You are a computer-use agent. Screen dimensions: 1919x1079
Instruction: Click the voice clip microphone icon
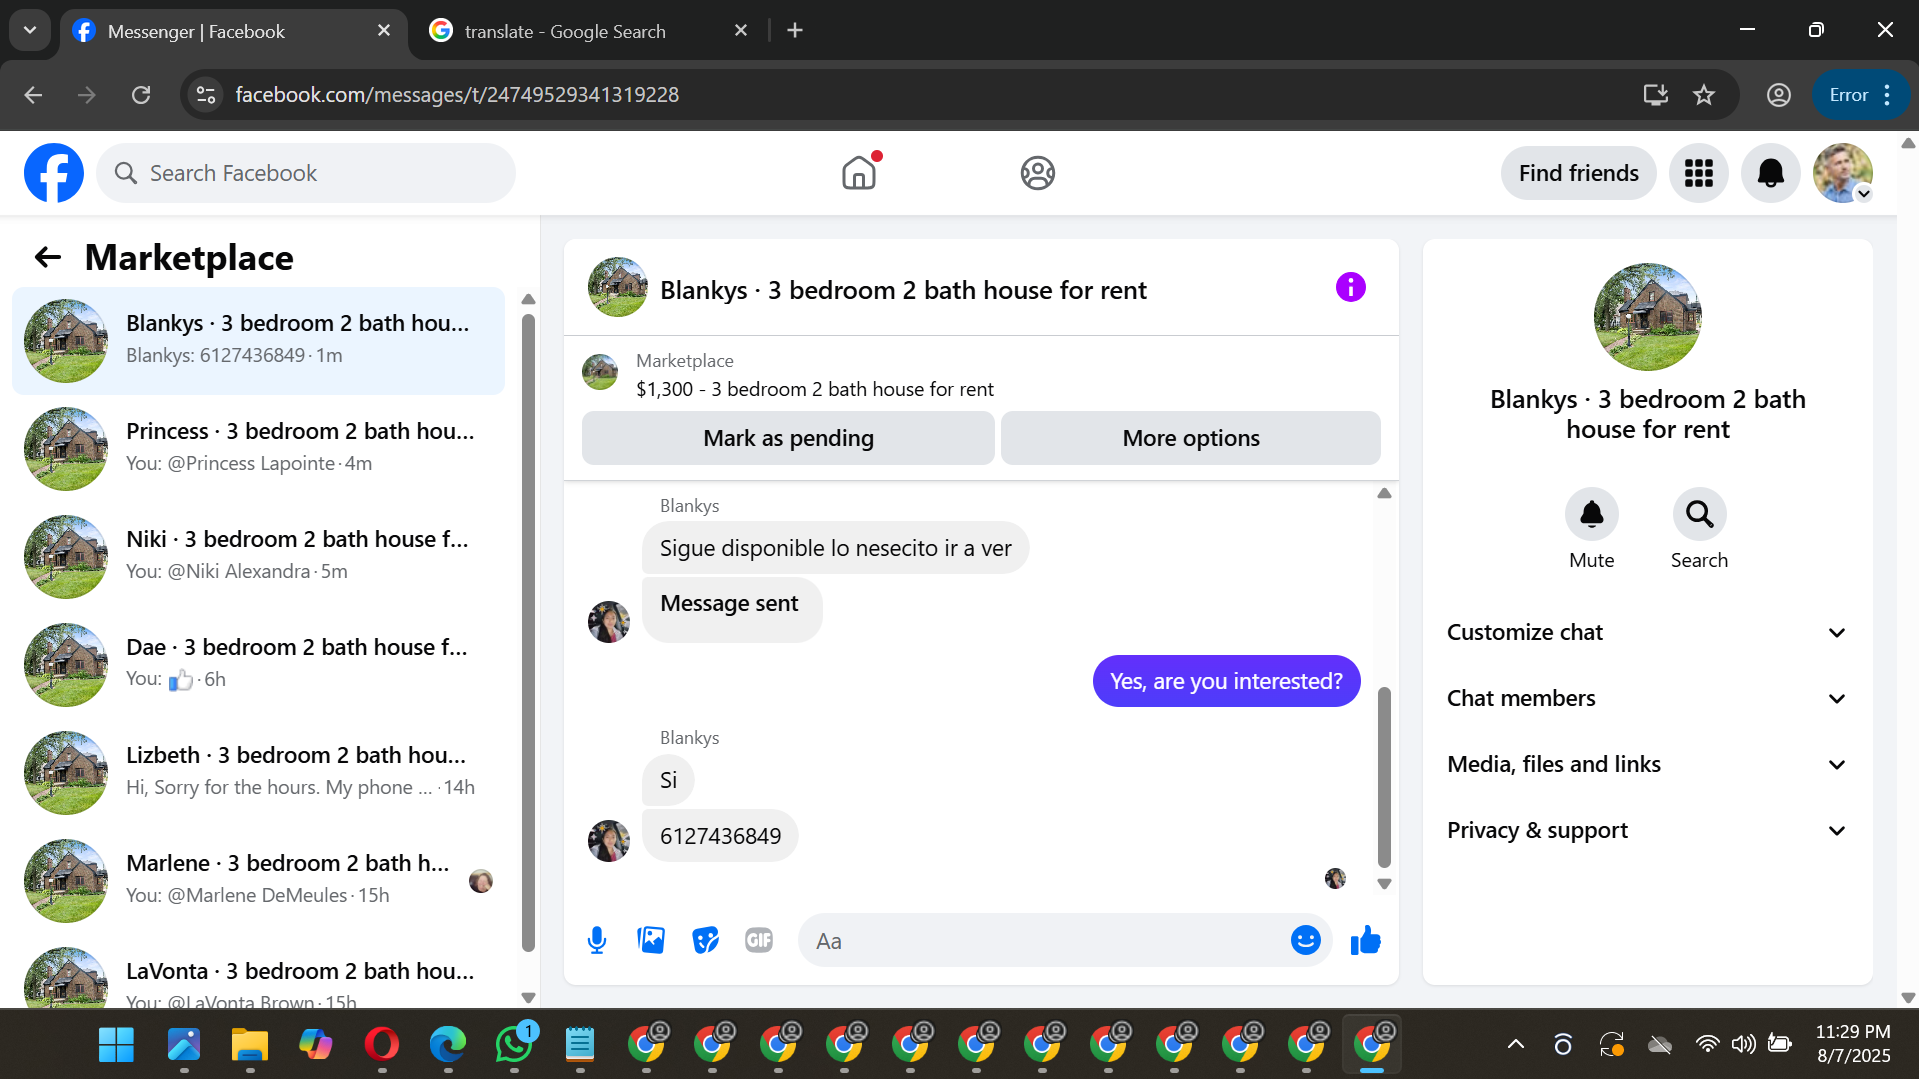597,941
